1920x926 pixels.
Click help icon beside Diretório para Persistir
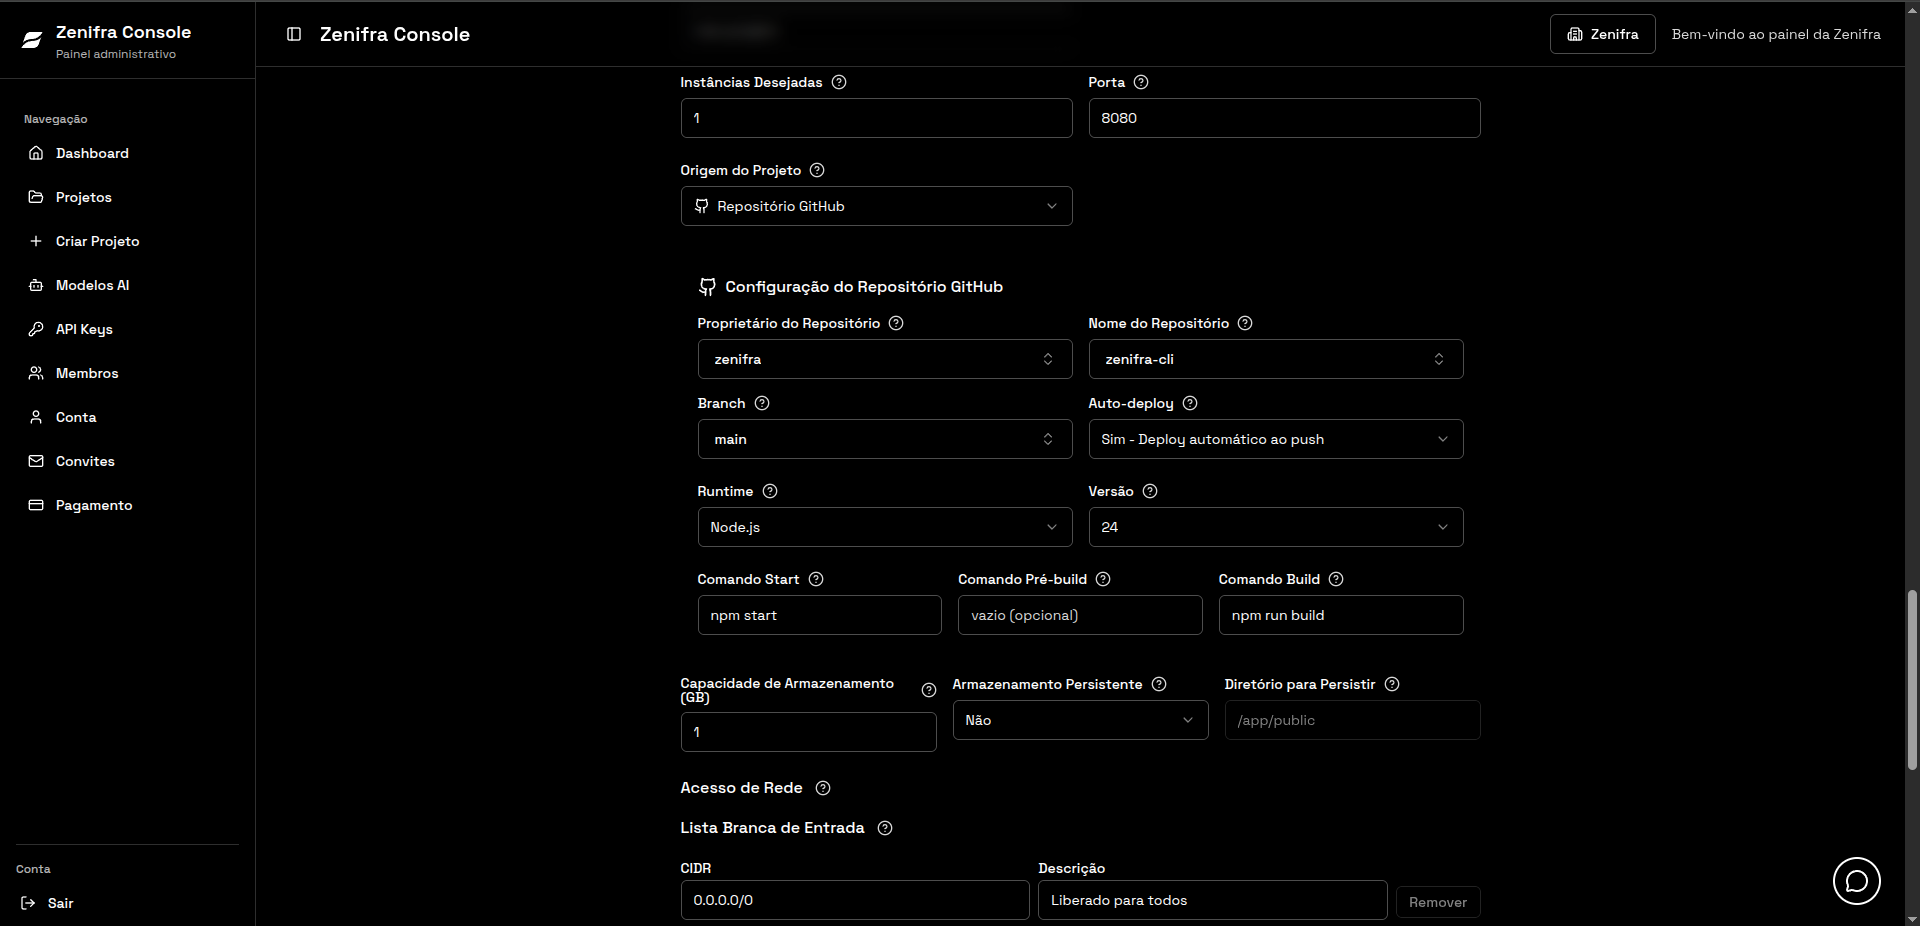1392,684
